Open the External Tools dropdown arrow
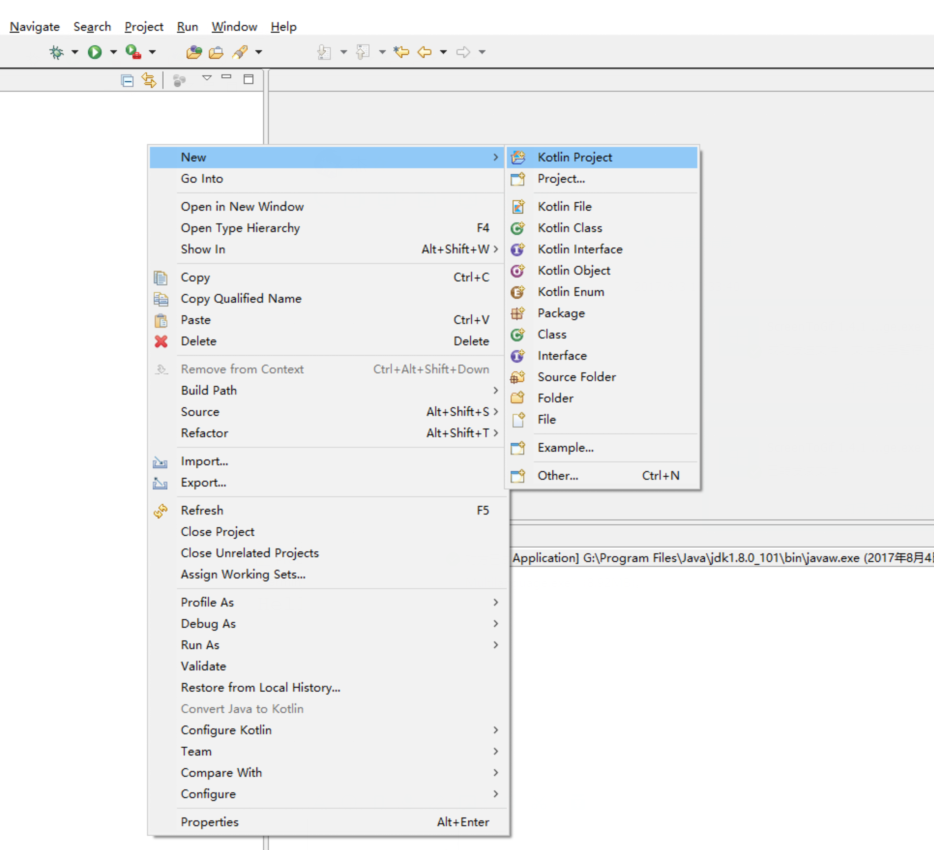934x850 pixels. (152, 52)
